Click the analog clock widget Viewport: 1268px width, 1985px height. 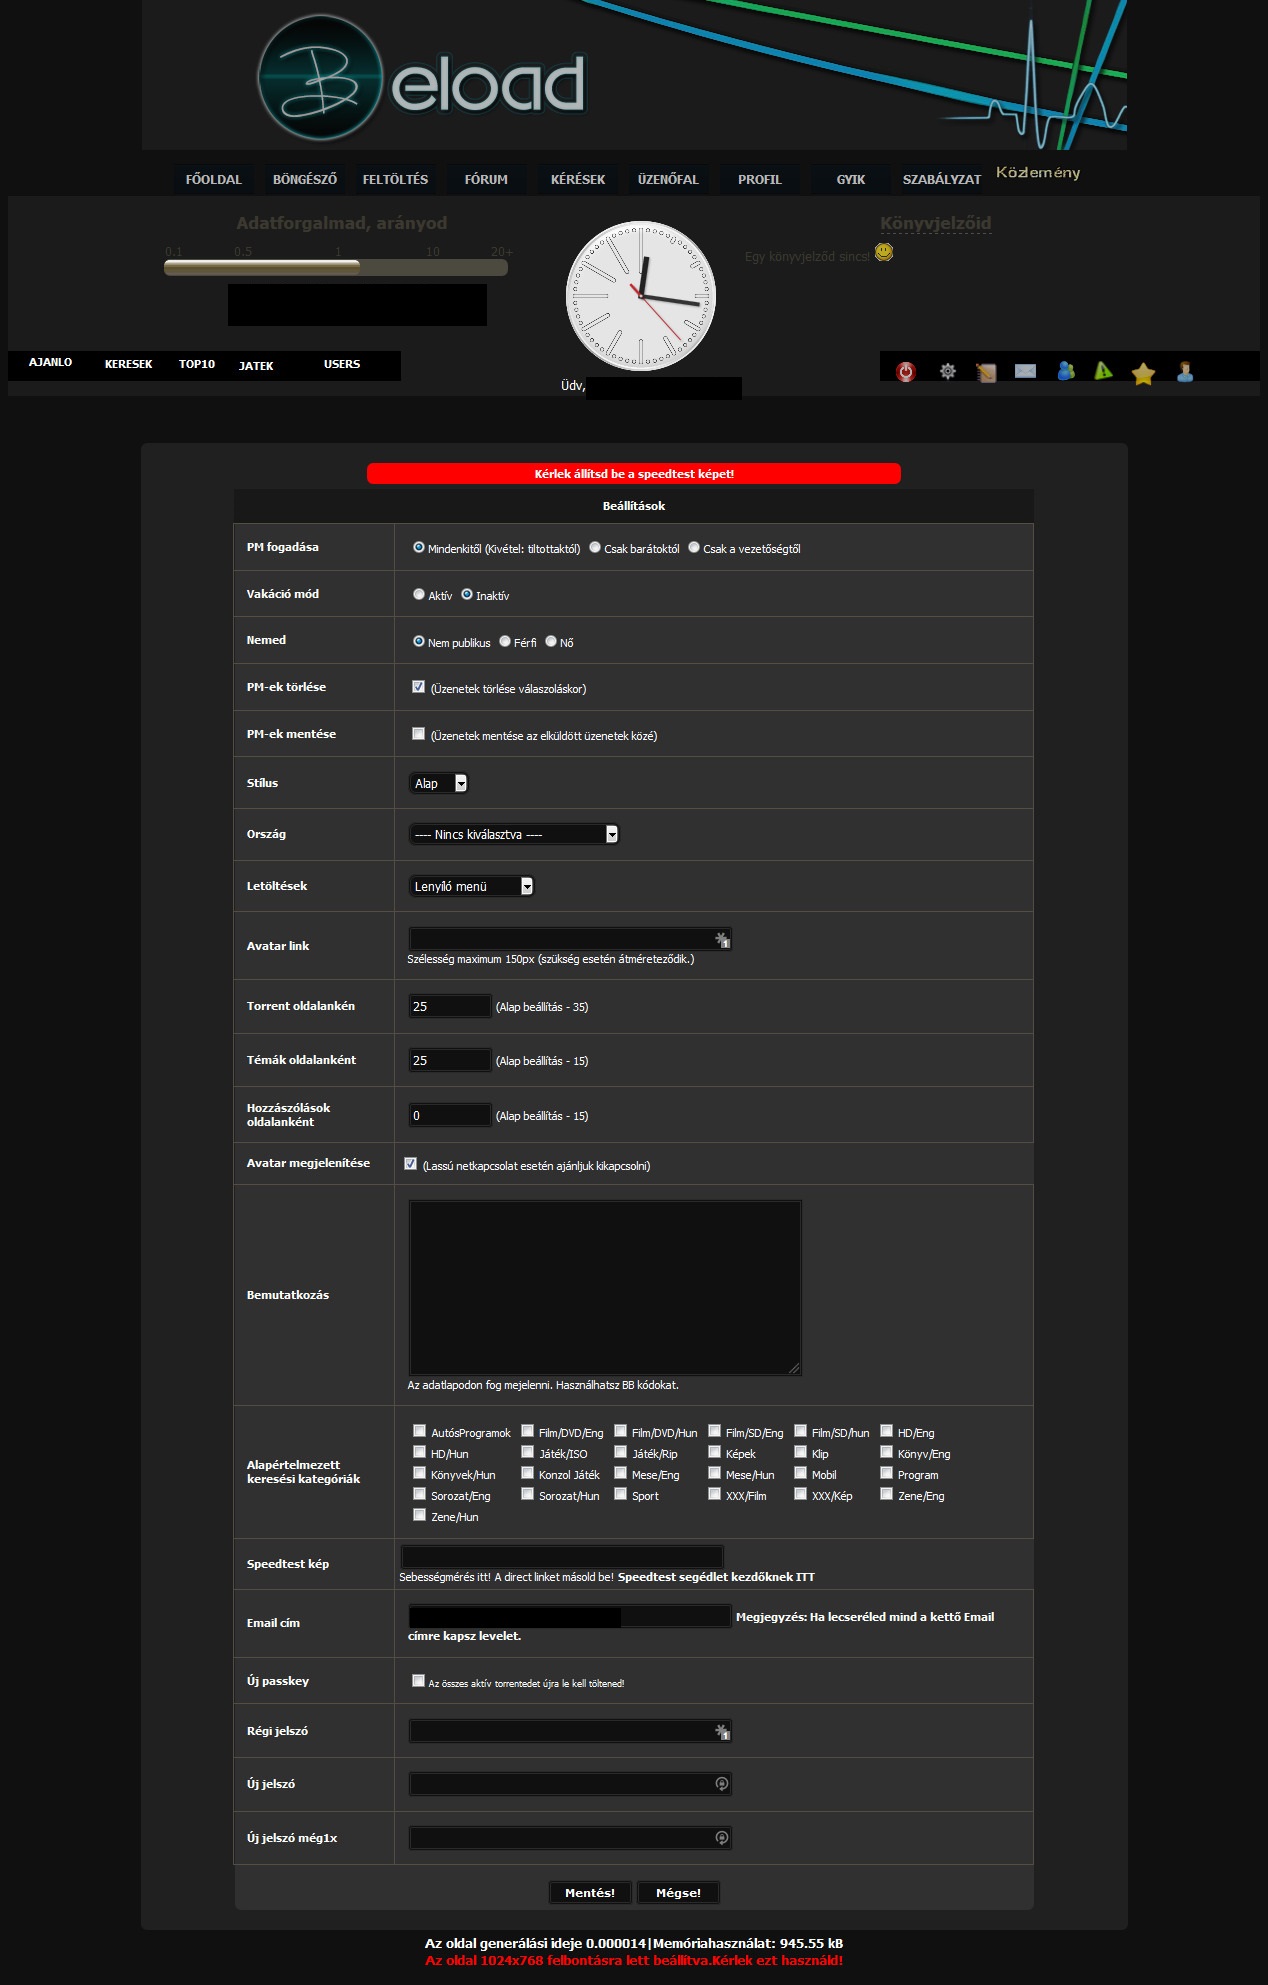tap(641, 296)
